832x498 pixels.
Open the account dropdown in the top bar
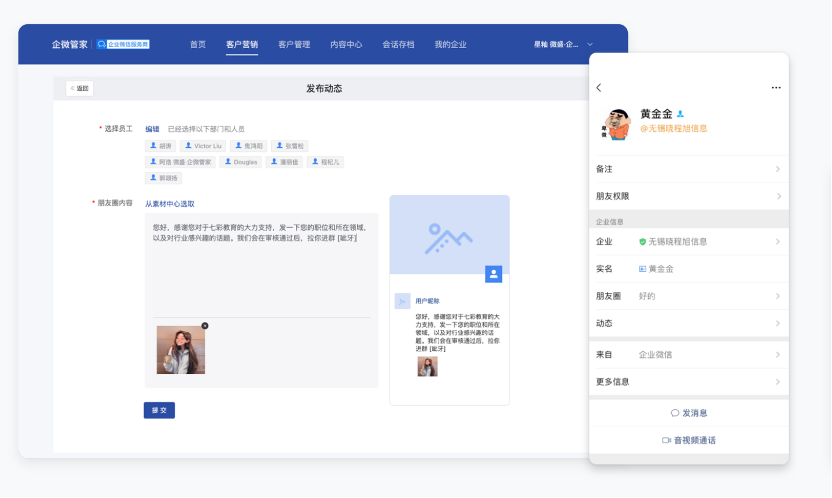[590, 45]
